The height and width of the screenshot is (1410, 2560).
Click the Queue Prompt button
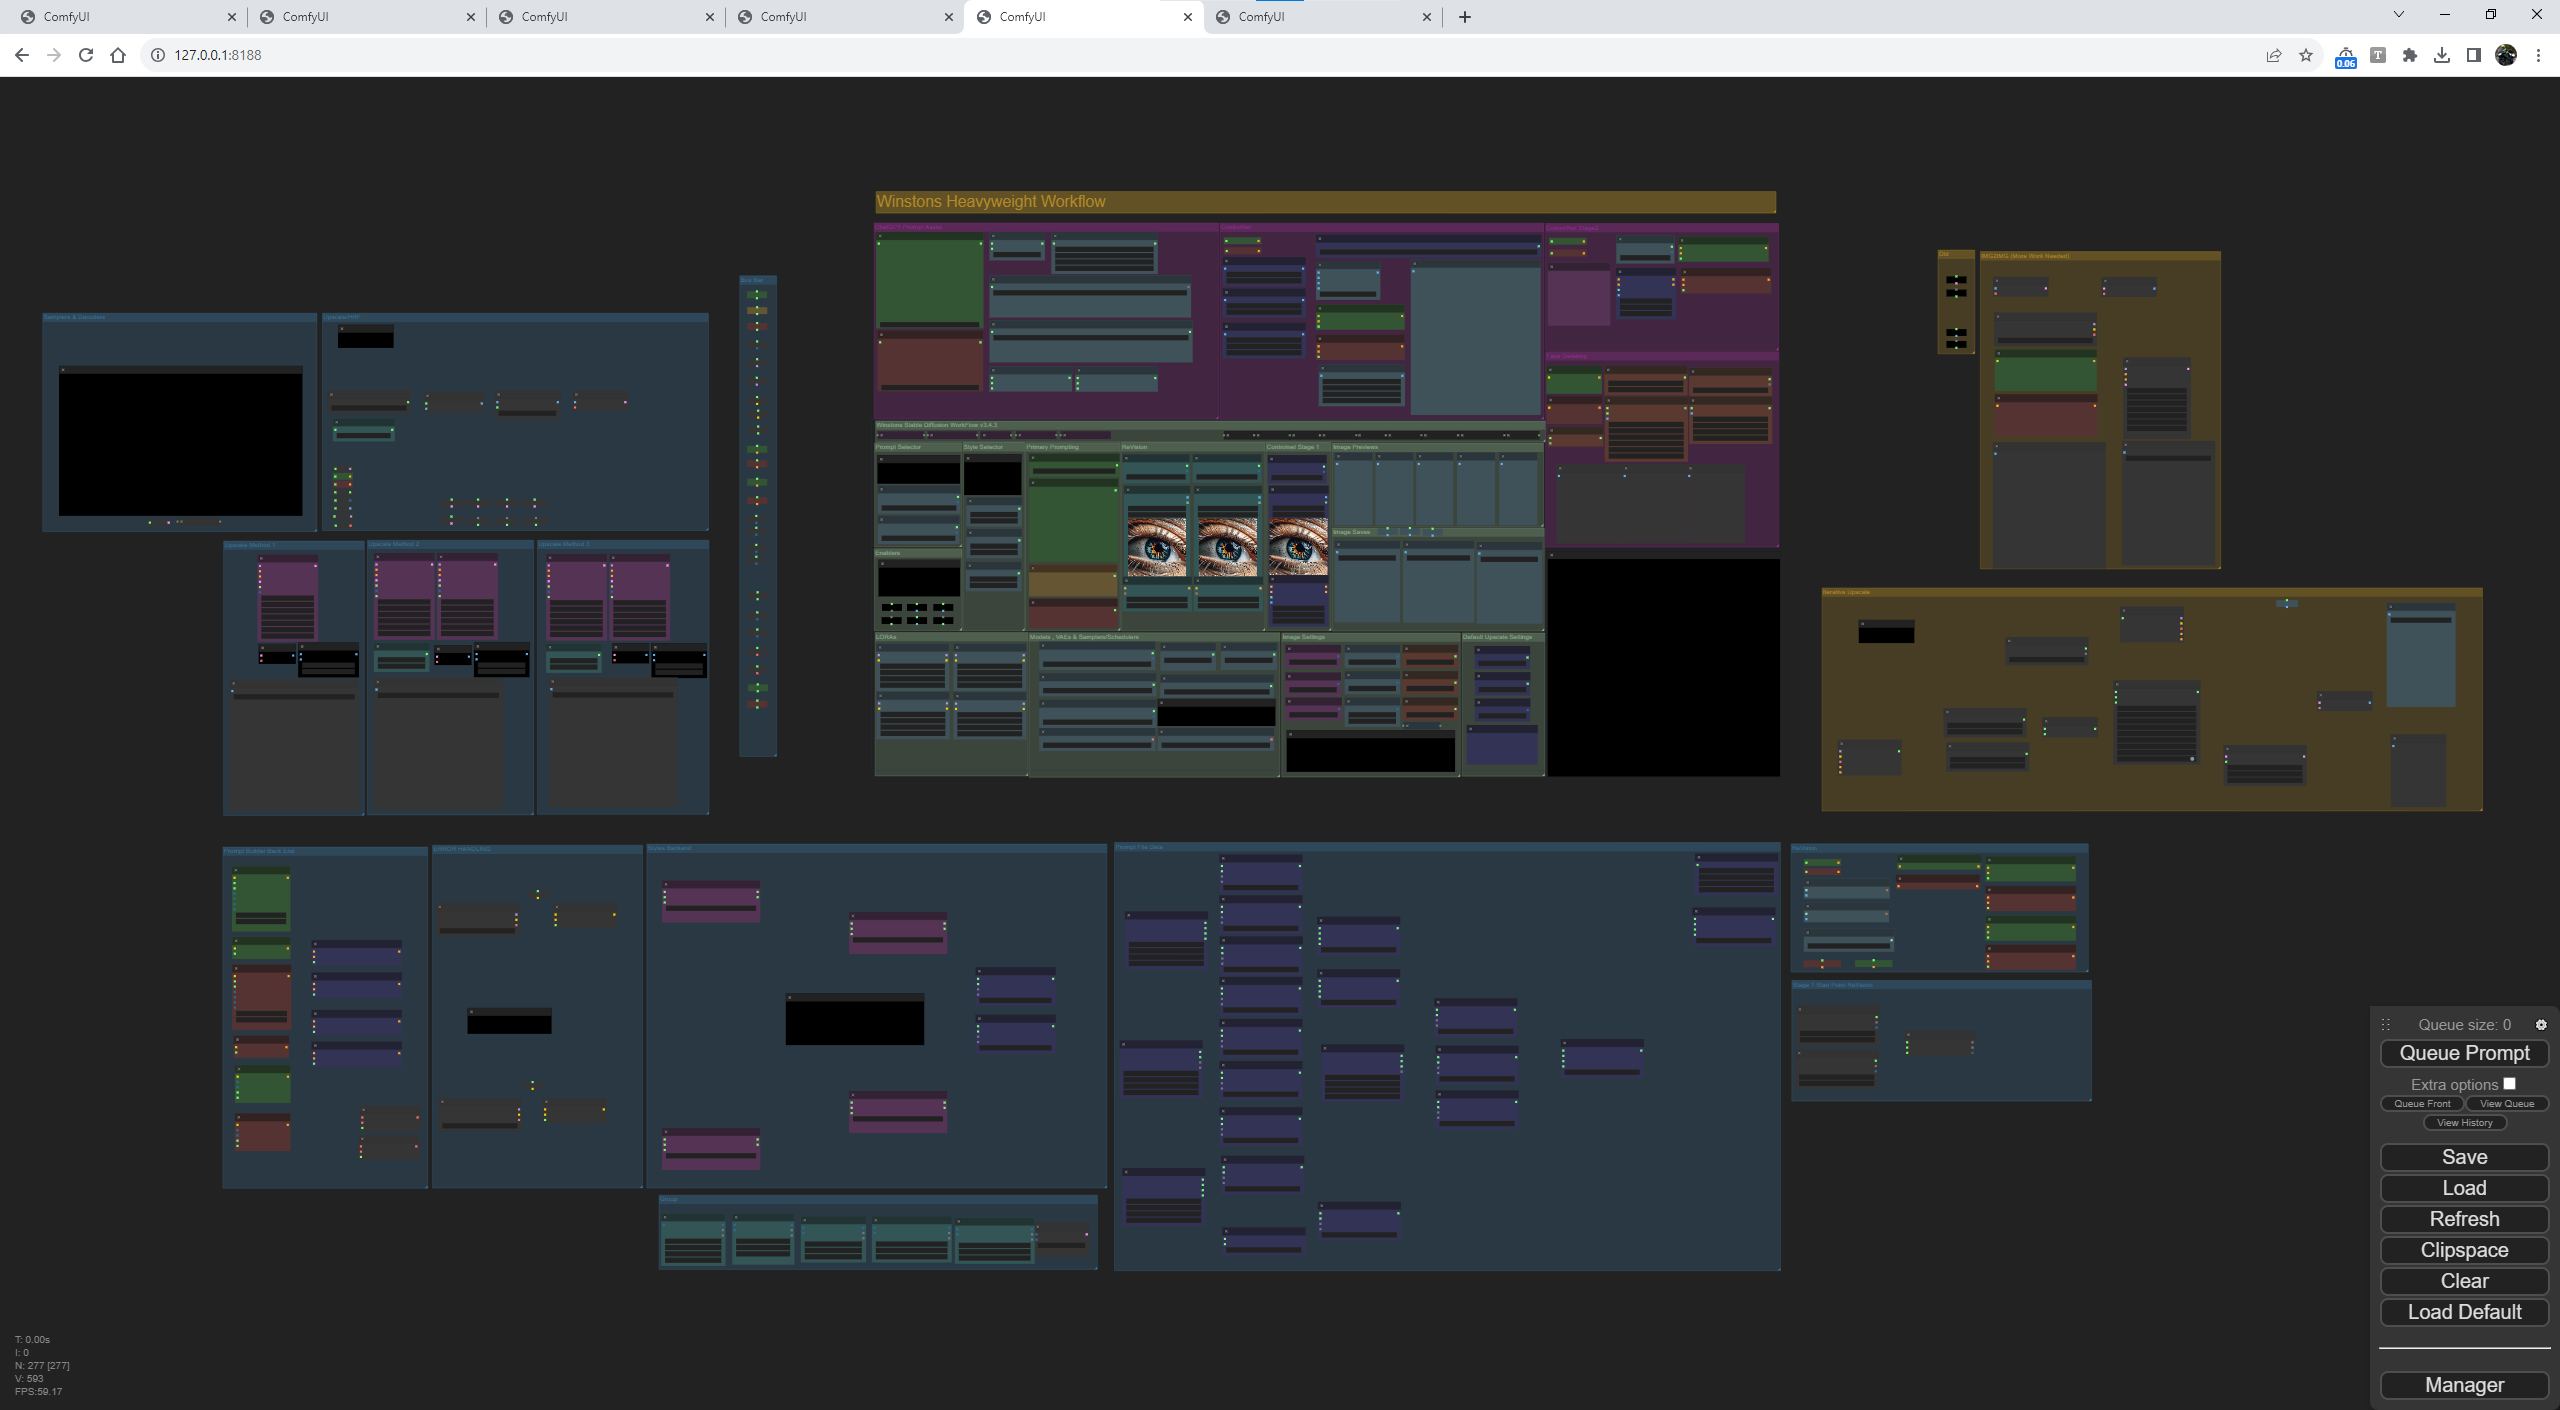(x=2463, y=1052)
